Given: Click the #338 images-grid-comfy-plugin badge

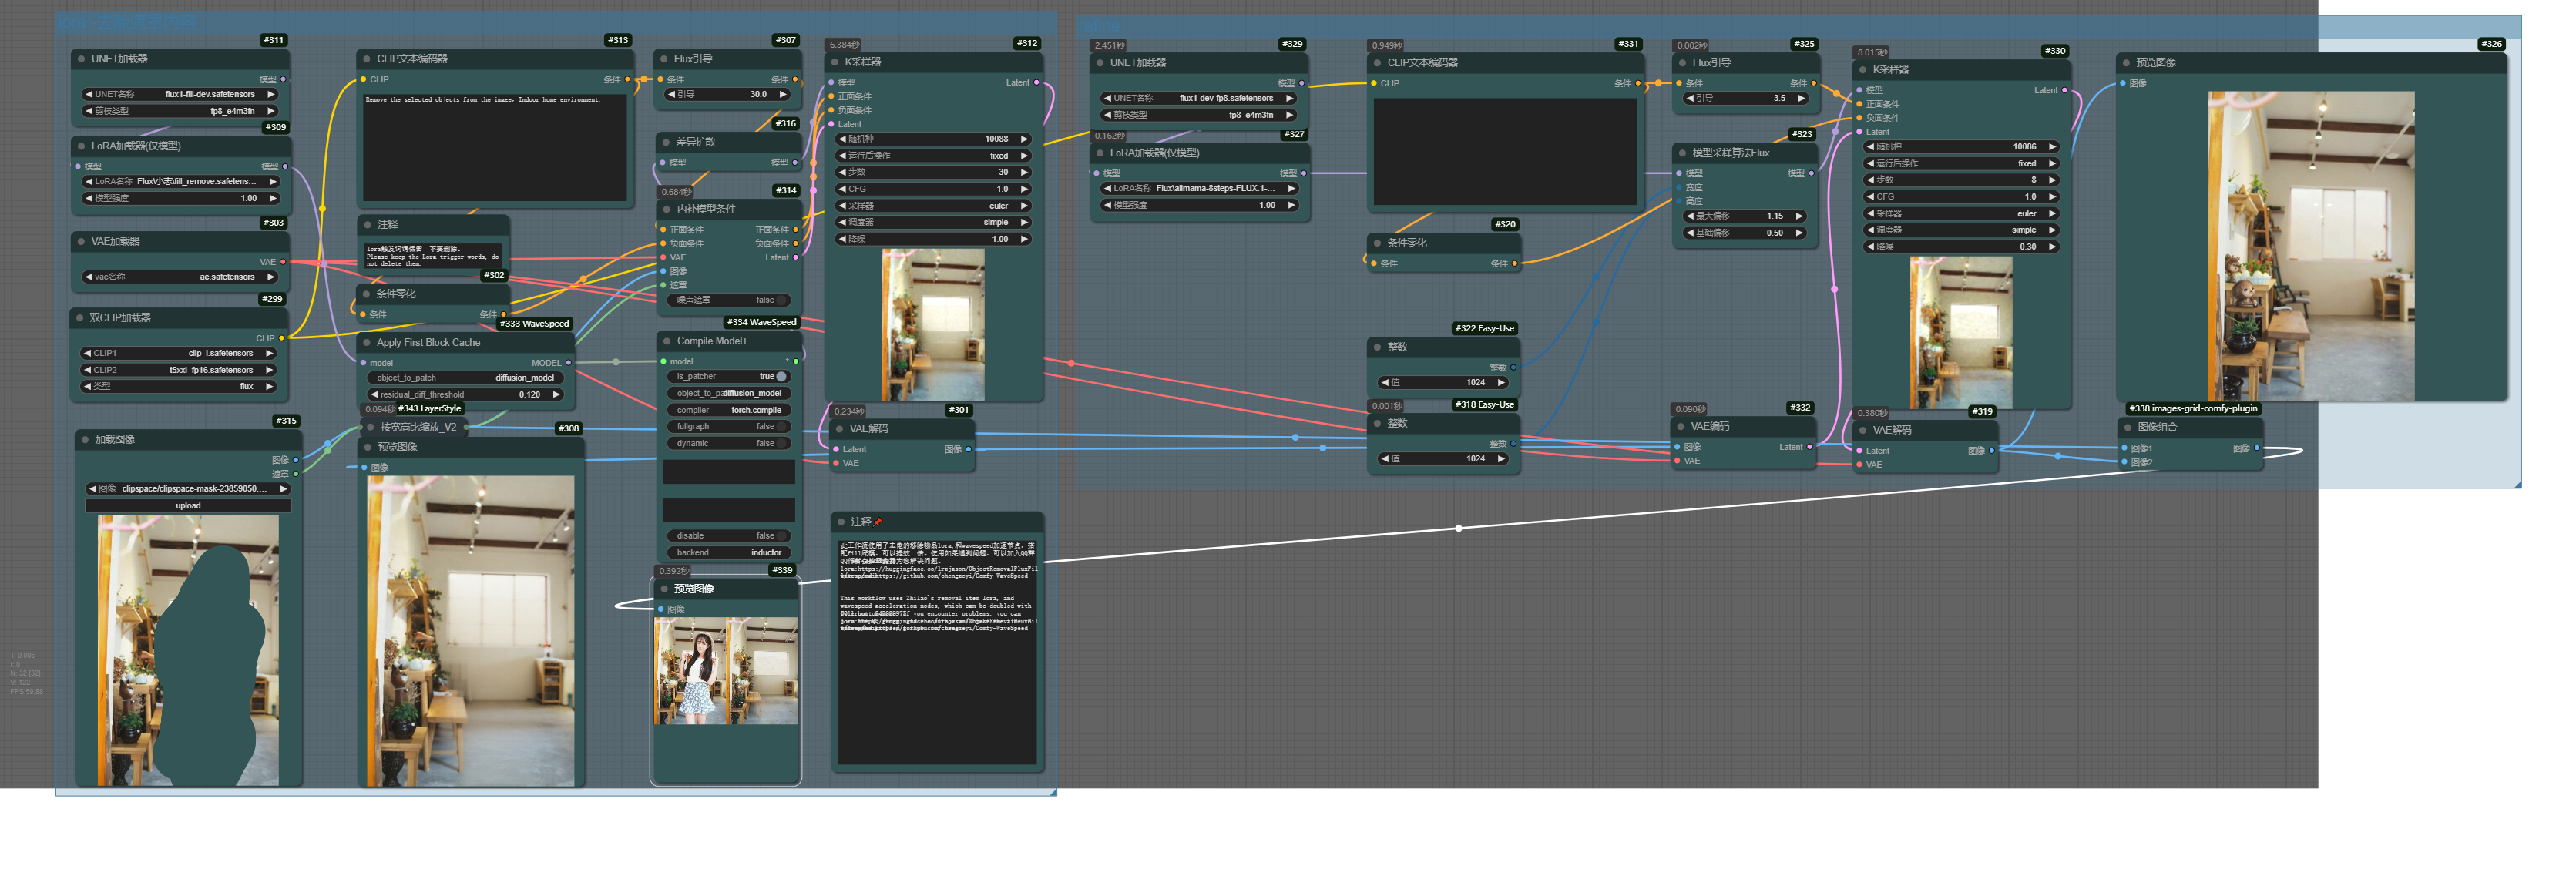Looking at the screenshot, I should [2193, 408].
